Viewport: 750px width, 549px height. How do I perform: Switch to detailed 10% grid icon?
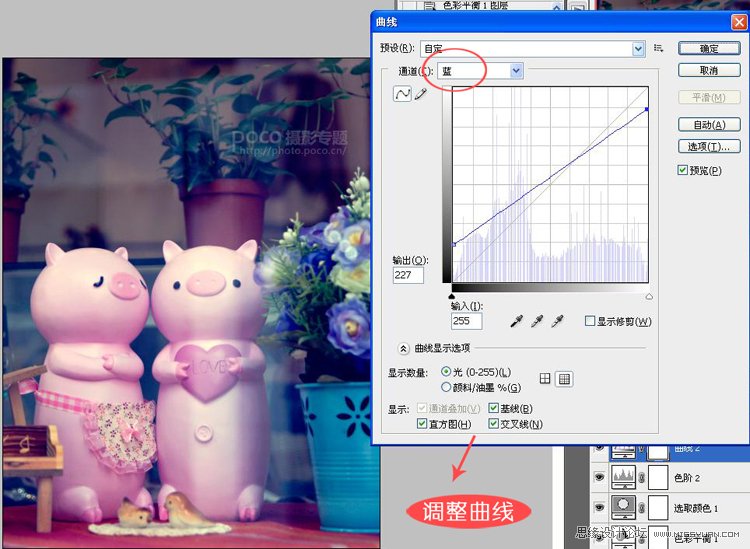click(564, 379)
